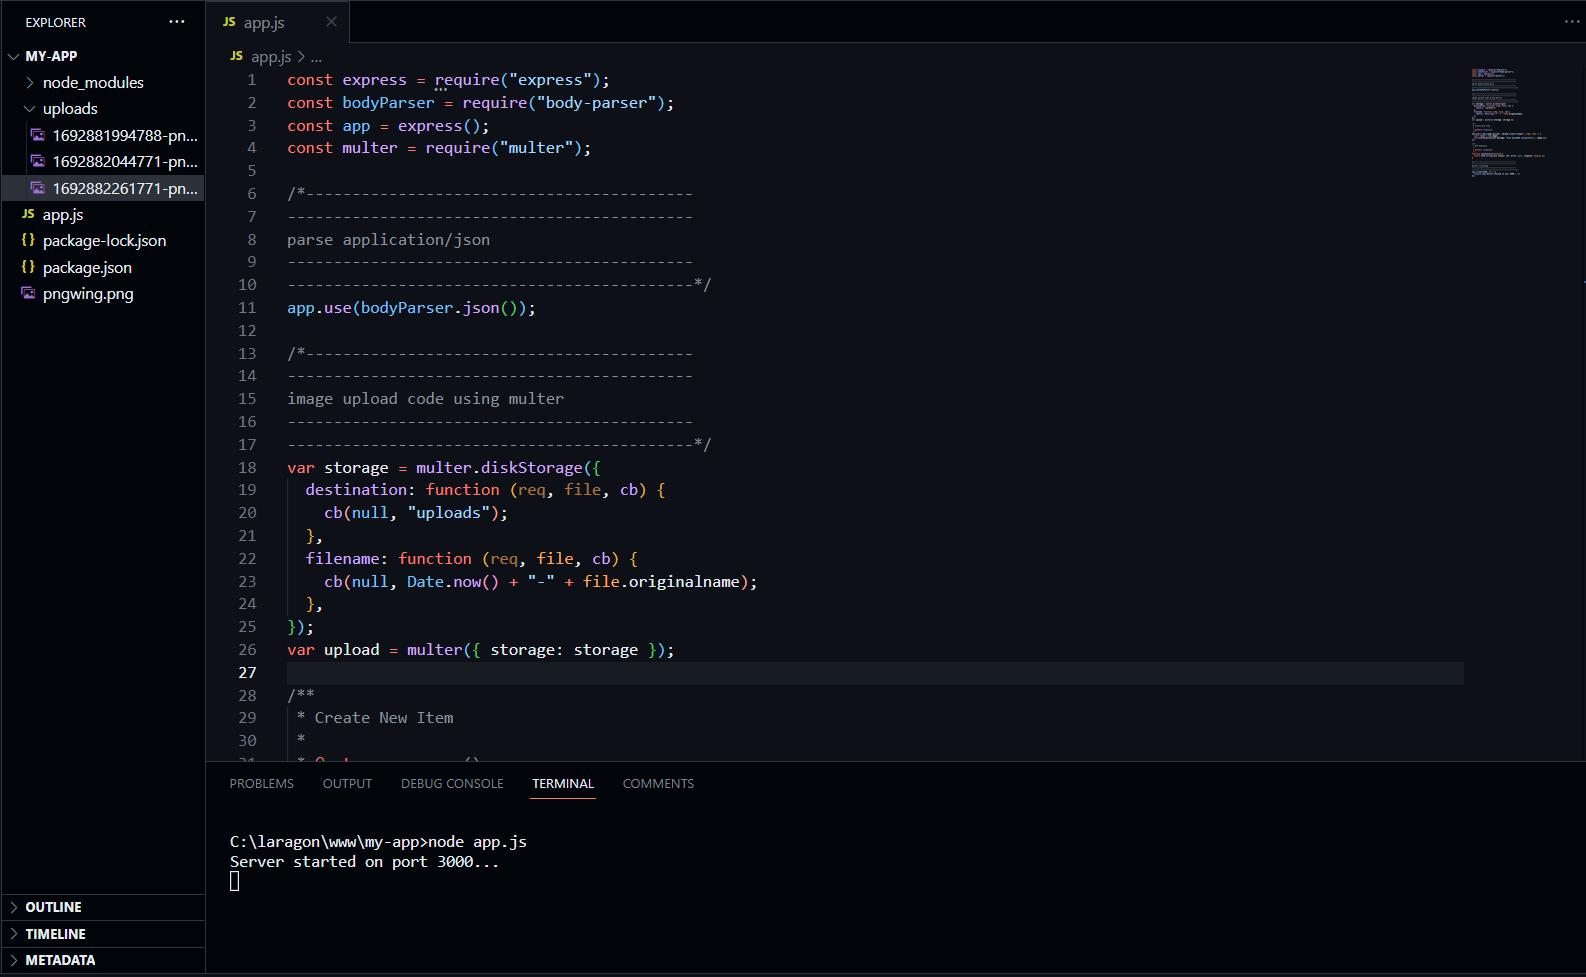The width and height of the screenshot is (1586, 977).
Task: Open package-lock.json file
Action: (104, 240)
